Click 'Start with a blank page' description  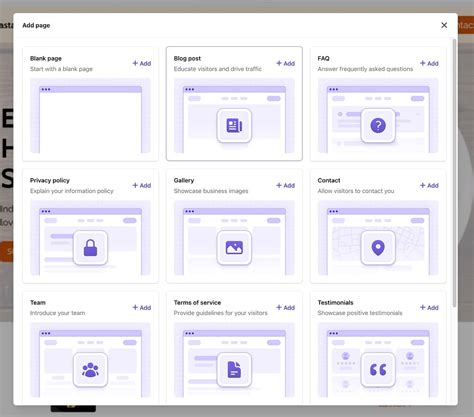tap(61, 69)
